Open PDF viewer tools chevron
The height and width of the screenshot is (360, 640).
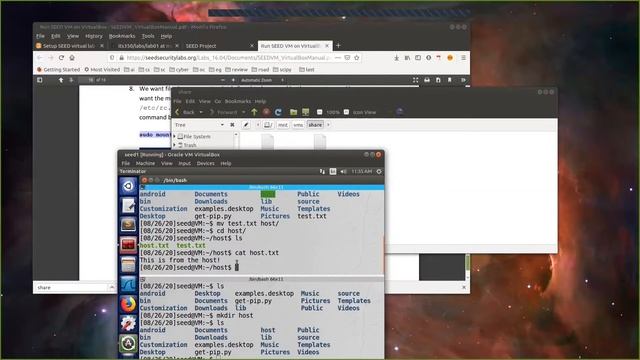(x=463, y=80)
